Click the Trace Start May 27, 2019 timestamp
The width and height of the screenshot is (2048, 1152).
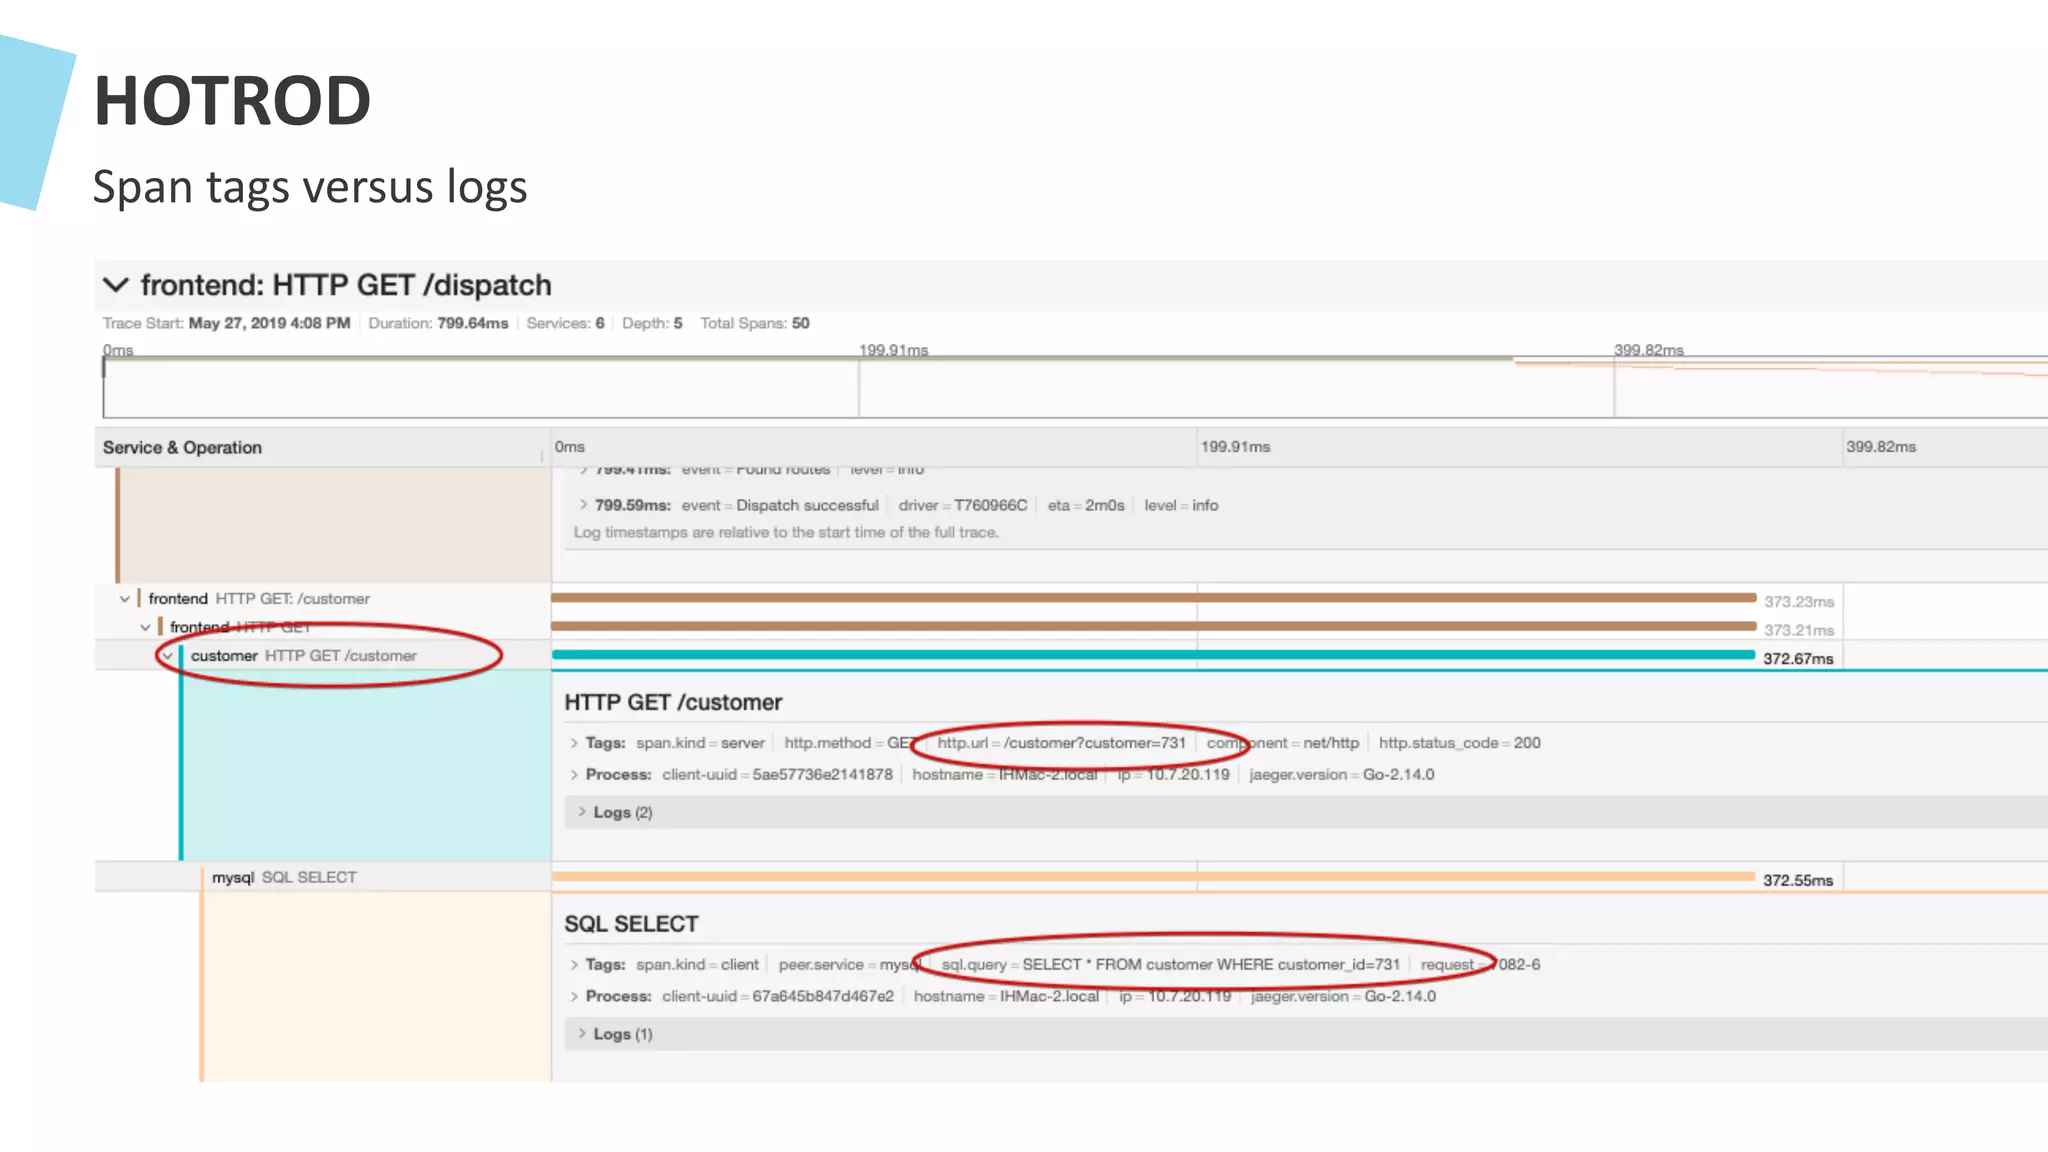(x=226, y=324)
